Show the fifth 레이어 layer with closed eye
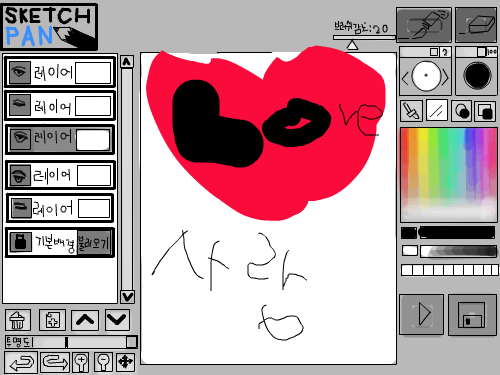 coord(21,208)
